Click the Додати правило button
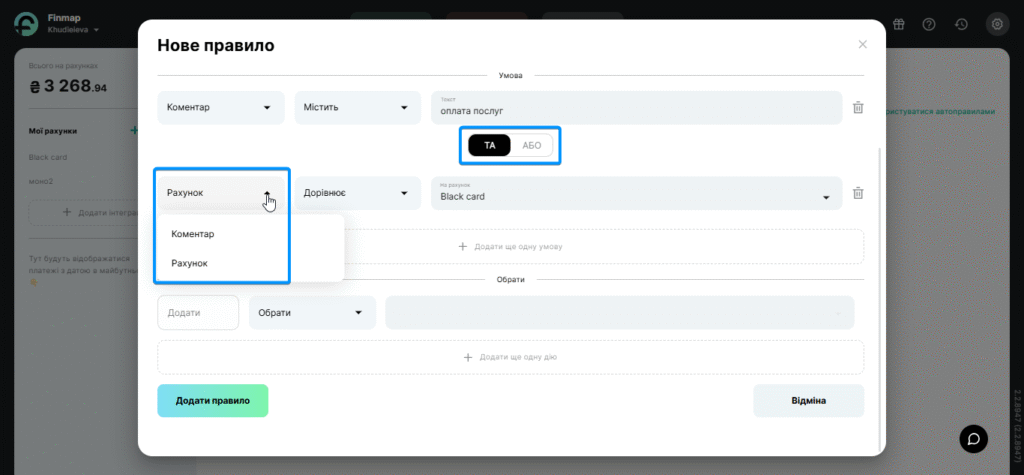1024x475 pixels. click(x=212, y=400)
